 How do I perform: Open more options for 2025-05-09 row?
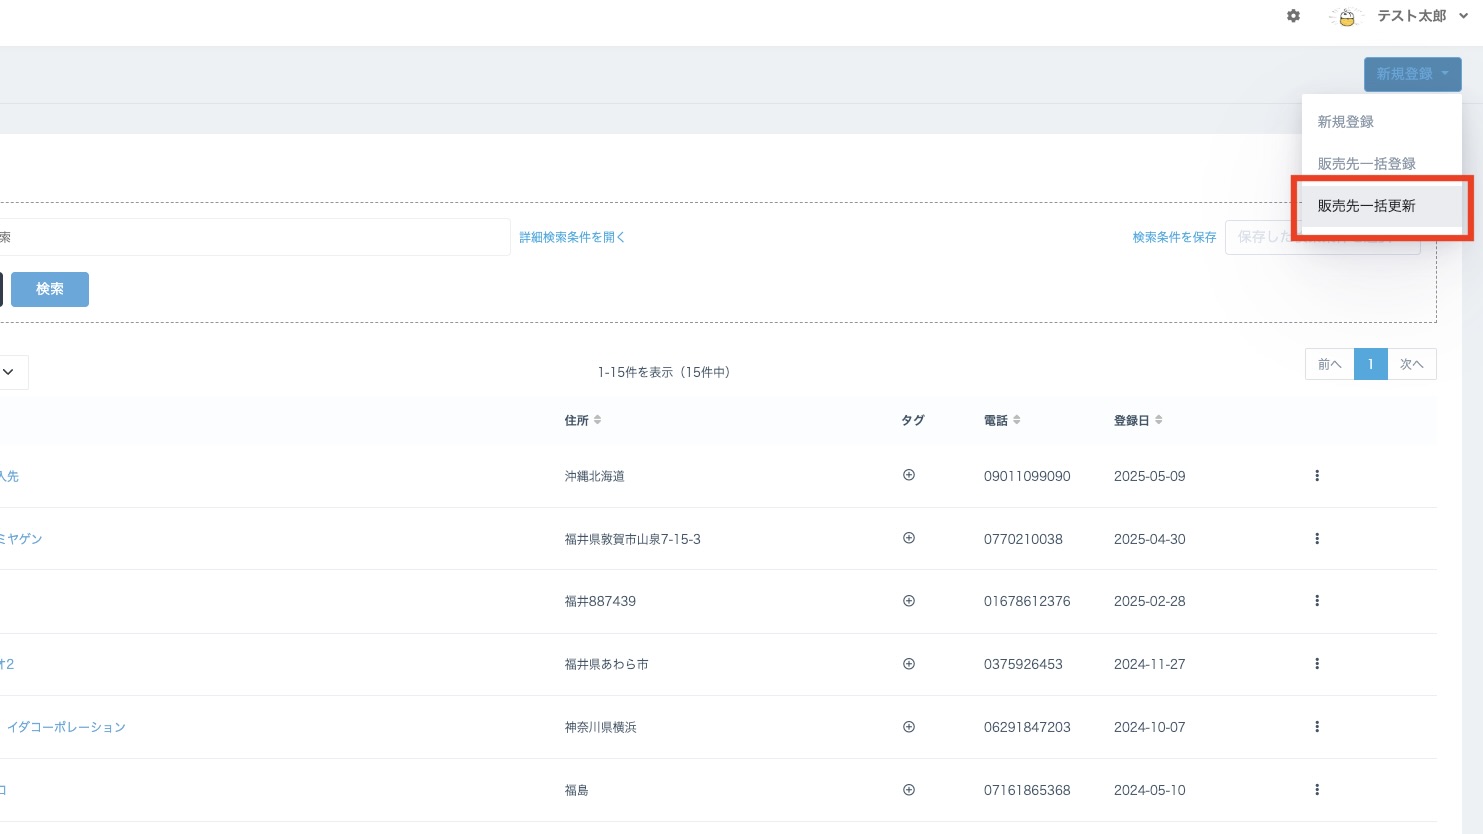pyautogui.click(x=1316, y=476)
